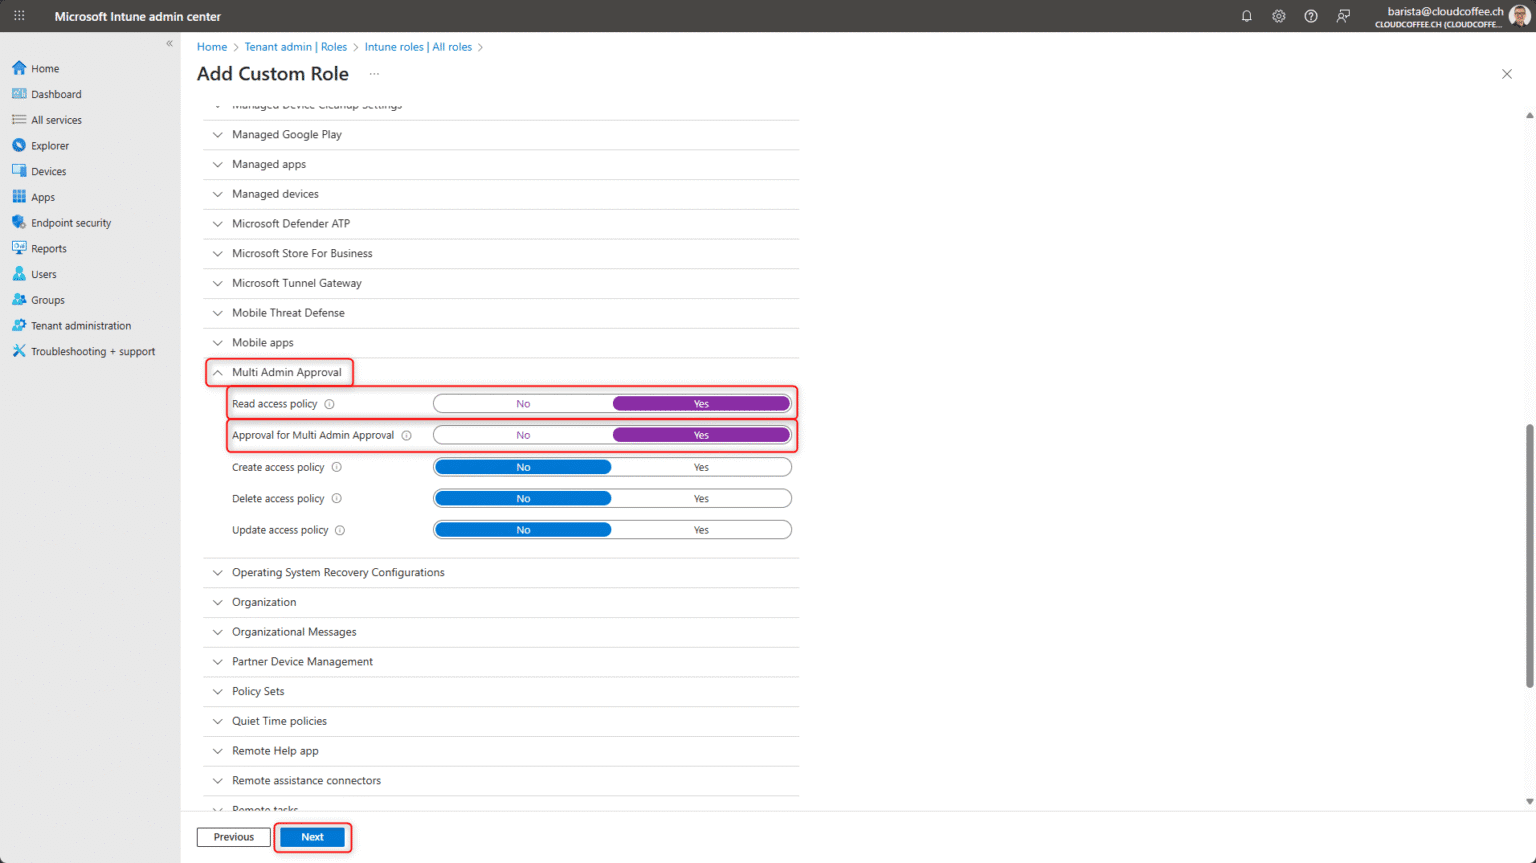Image resolution: width=1536 pixels, height=863 pixels.
Task: Open the notifications bell
Action: [1246, 16]
